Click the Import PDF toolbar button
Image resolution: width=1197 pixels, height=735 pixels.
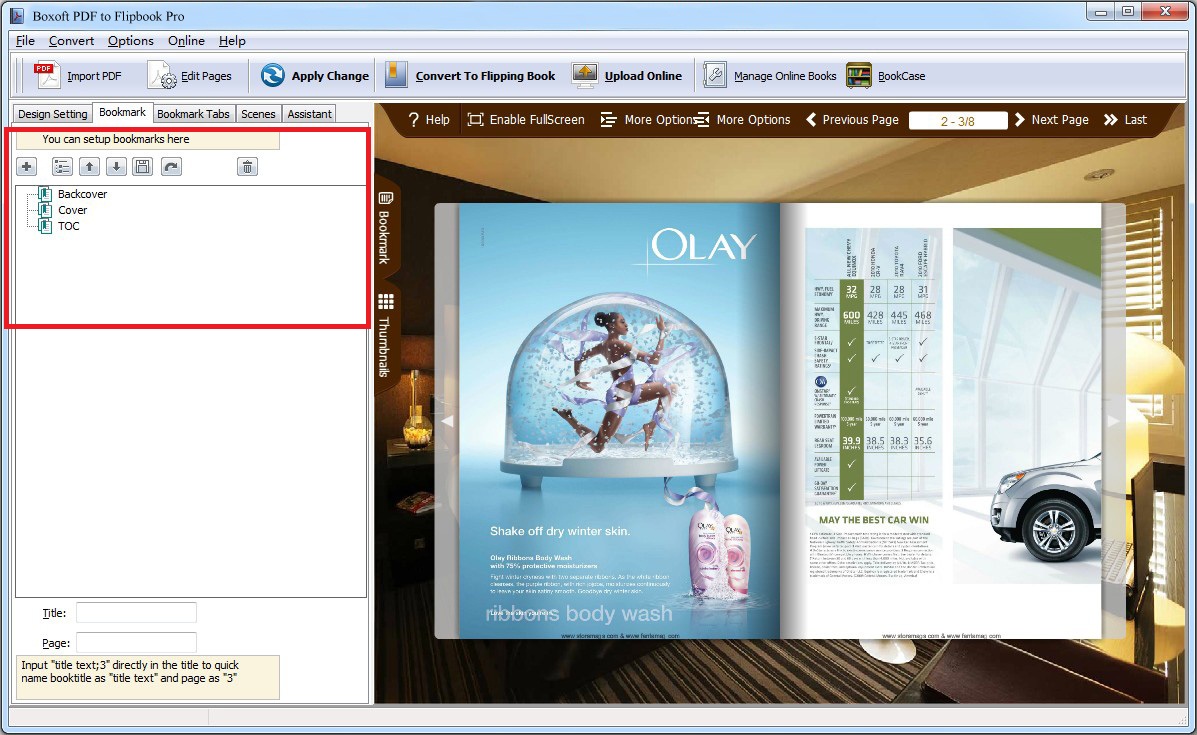point(77,76)
